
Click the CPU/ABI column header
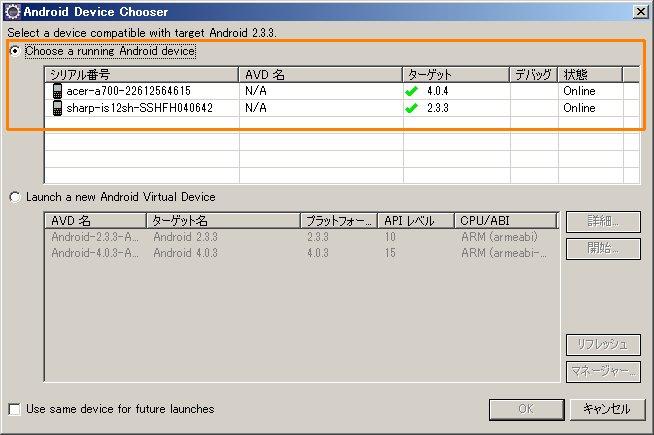(x=506, y=221)
